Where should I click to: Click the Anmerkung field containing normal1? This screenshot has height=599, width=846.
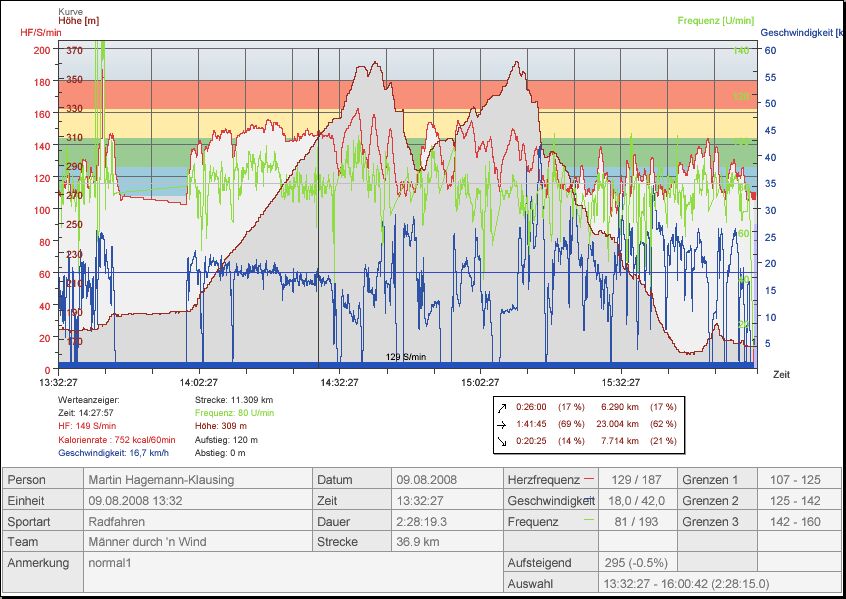click(112, 563)
